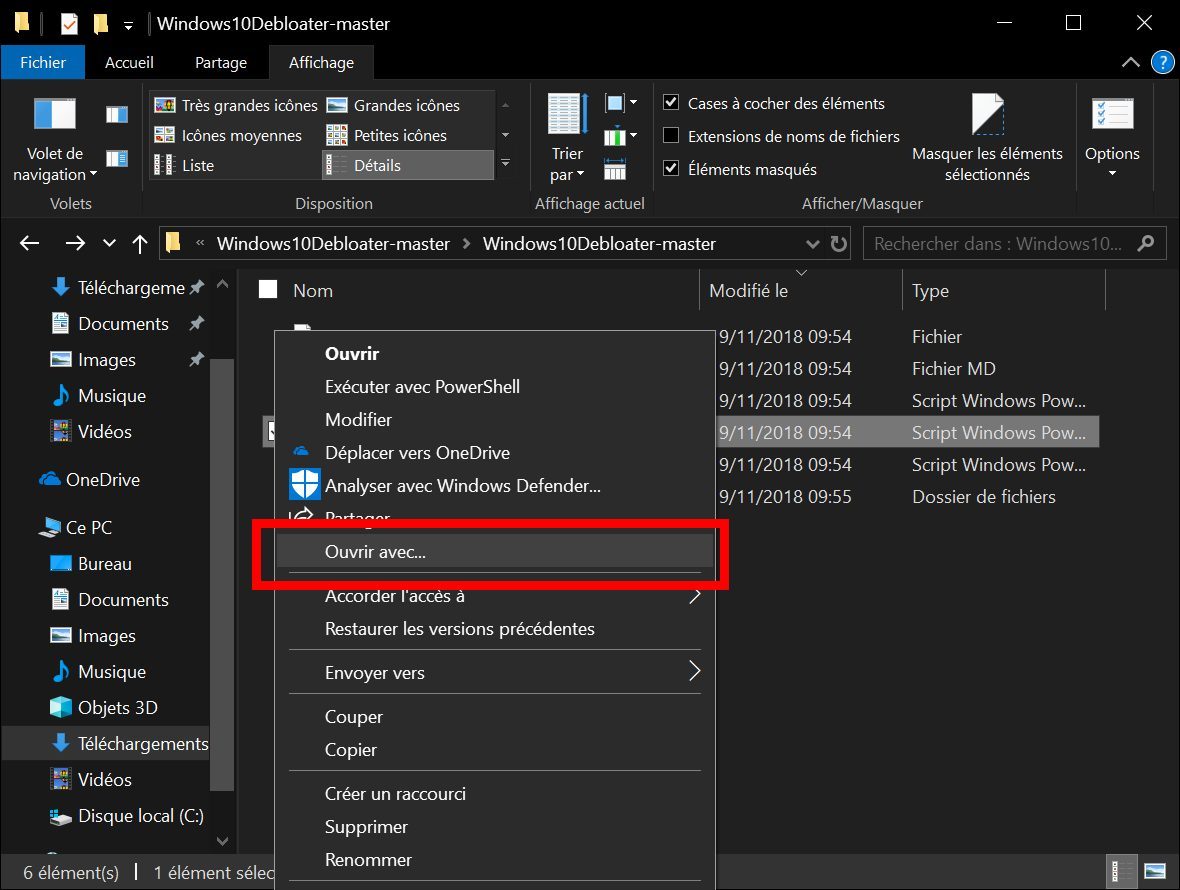1180x890 pixels.
Task: Choose Supprimer in the context menu
Action: [x=495, y=827]
